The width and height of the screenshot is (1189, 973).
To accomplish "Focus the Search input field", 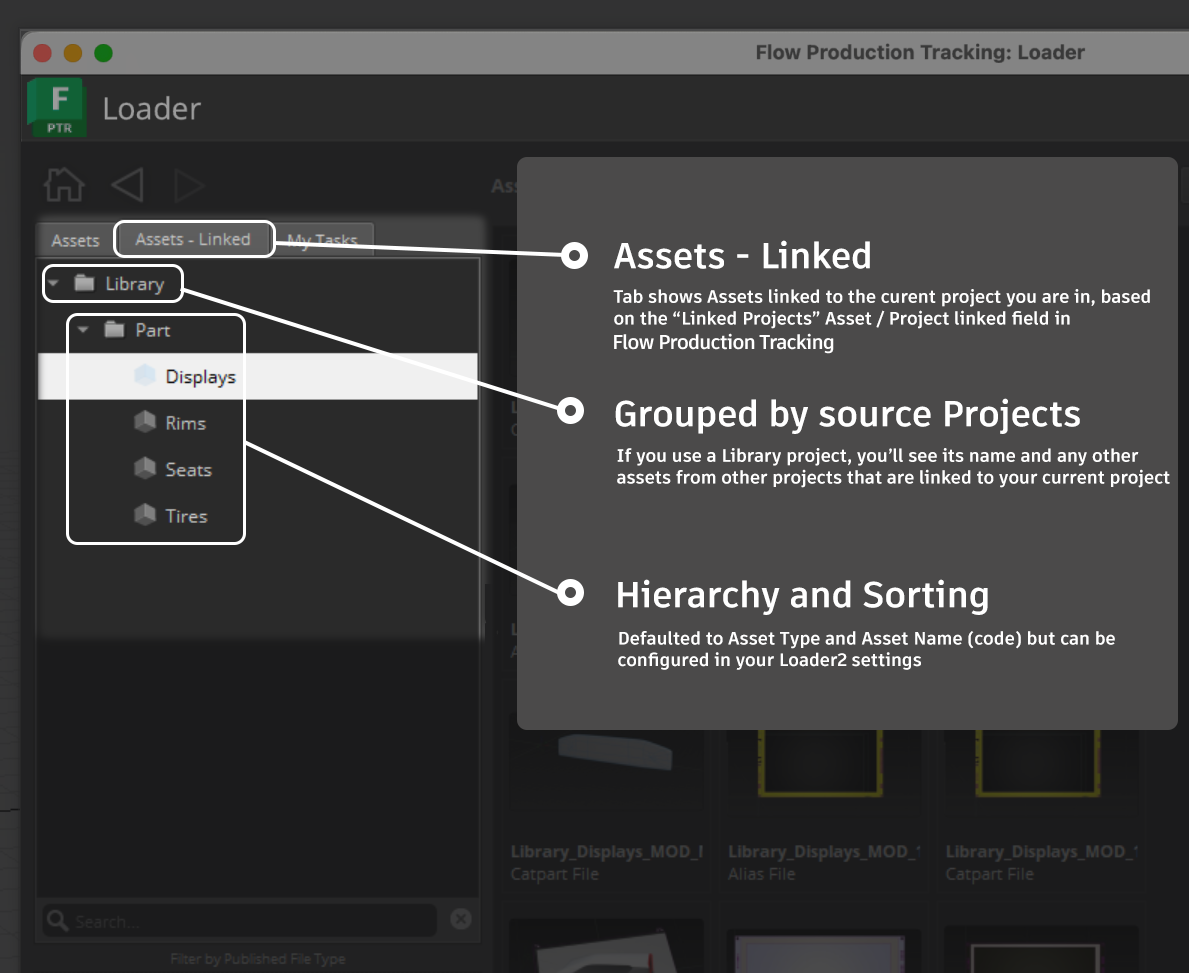I will coord(240,921).
